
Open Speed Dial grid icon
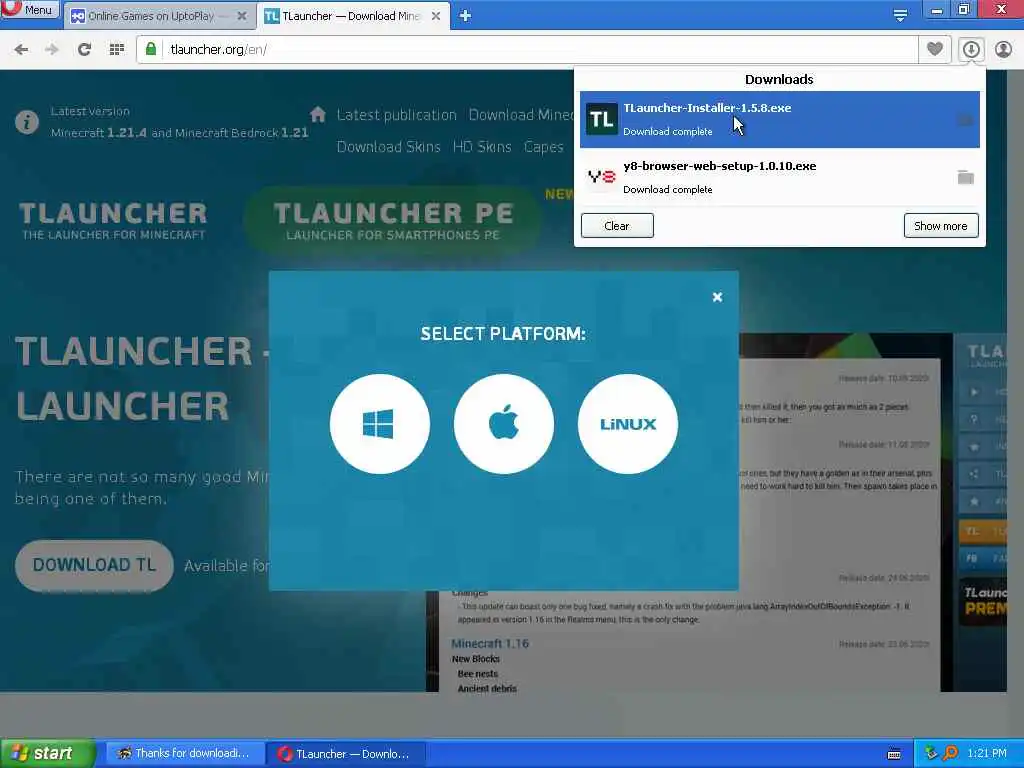click(117, 50)
